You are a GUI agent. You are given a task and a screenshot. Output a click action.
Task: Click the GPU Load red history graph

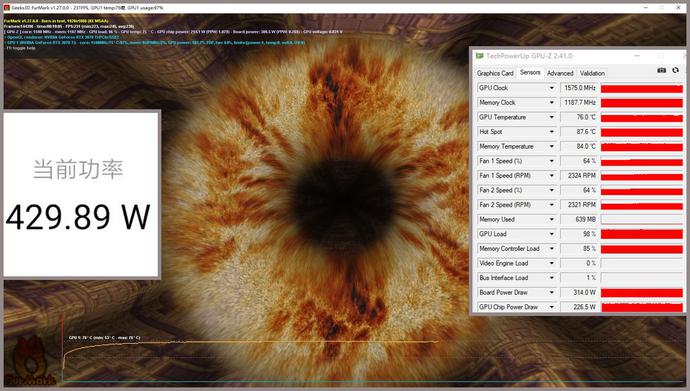coord(642,234)
